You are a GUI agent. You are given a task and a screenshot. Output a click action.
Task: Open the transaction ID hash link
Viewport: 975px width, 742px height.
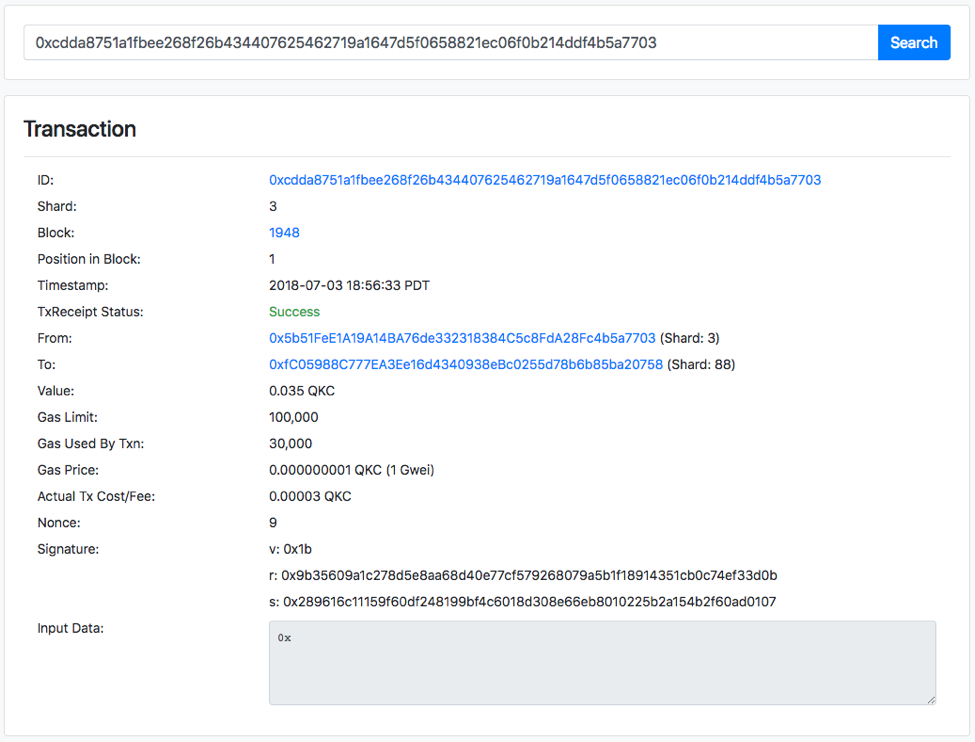pyautogui.click(x=545, y=180)
